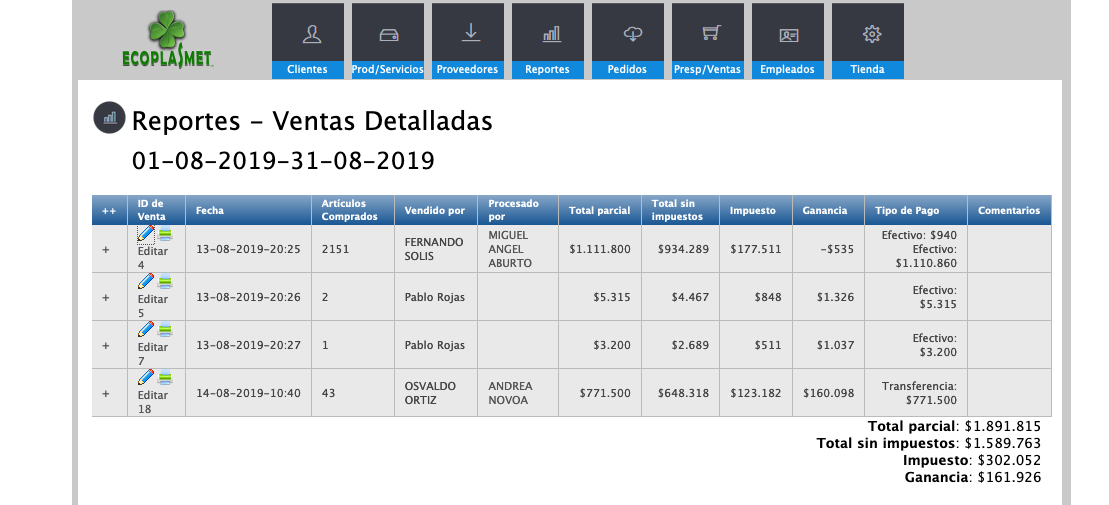Expand all rows with the ++ header
The height and width of the screenshot is (505, 1109).
click(108, 211)
